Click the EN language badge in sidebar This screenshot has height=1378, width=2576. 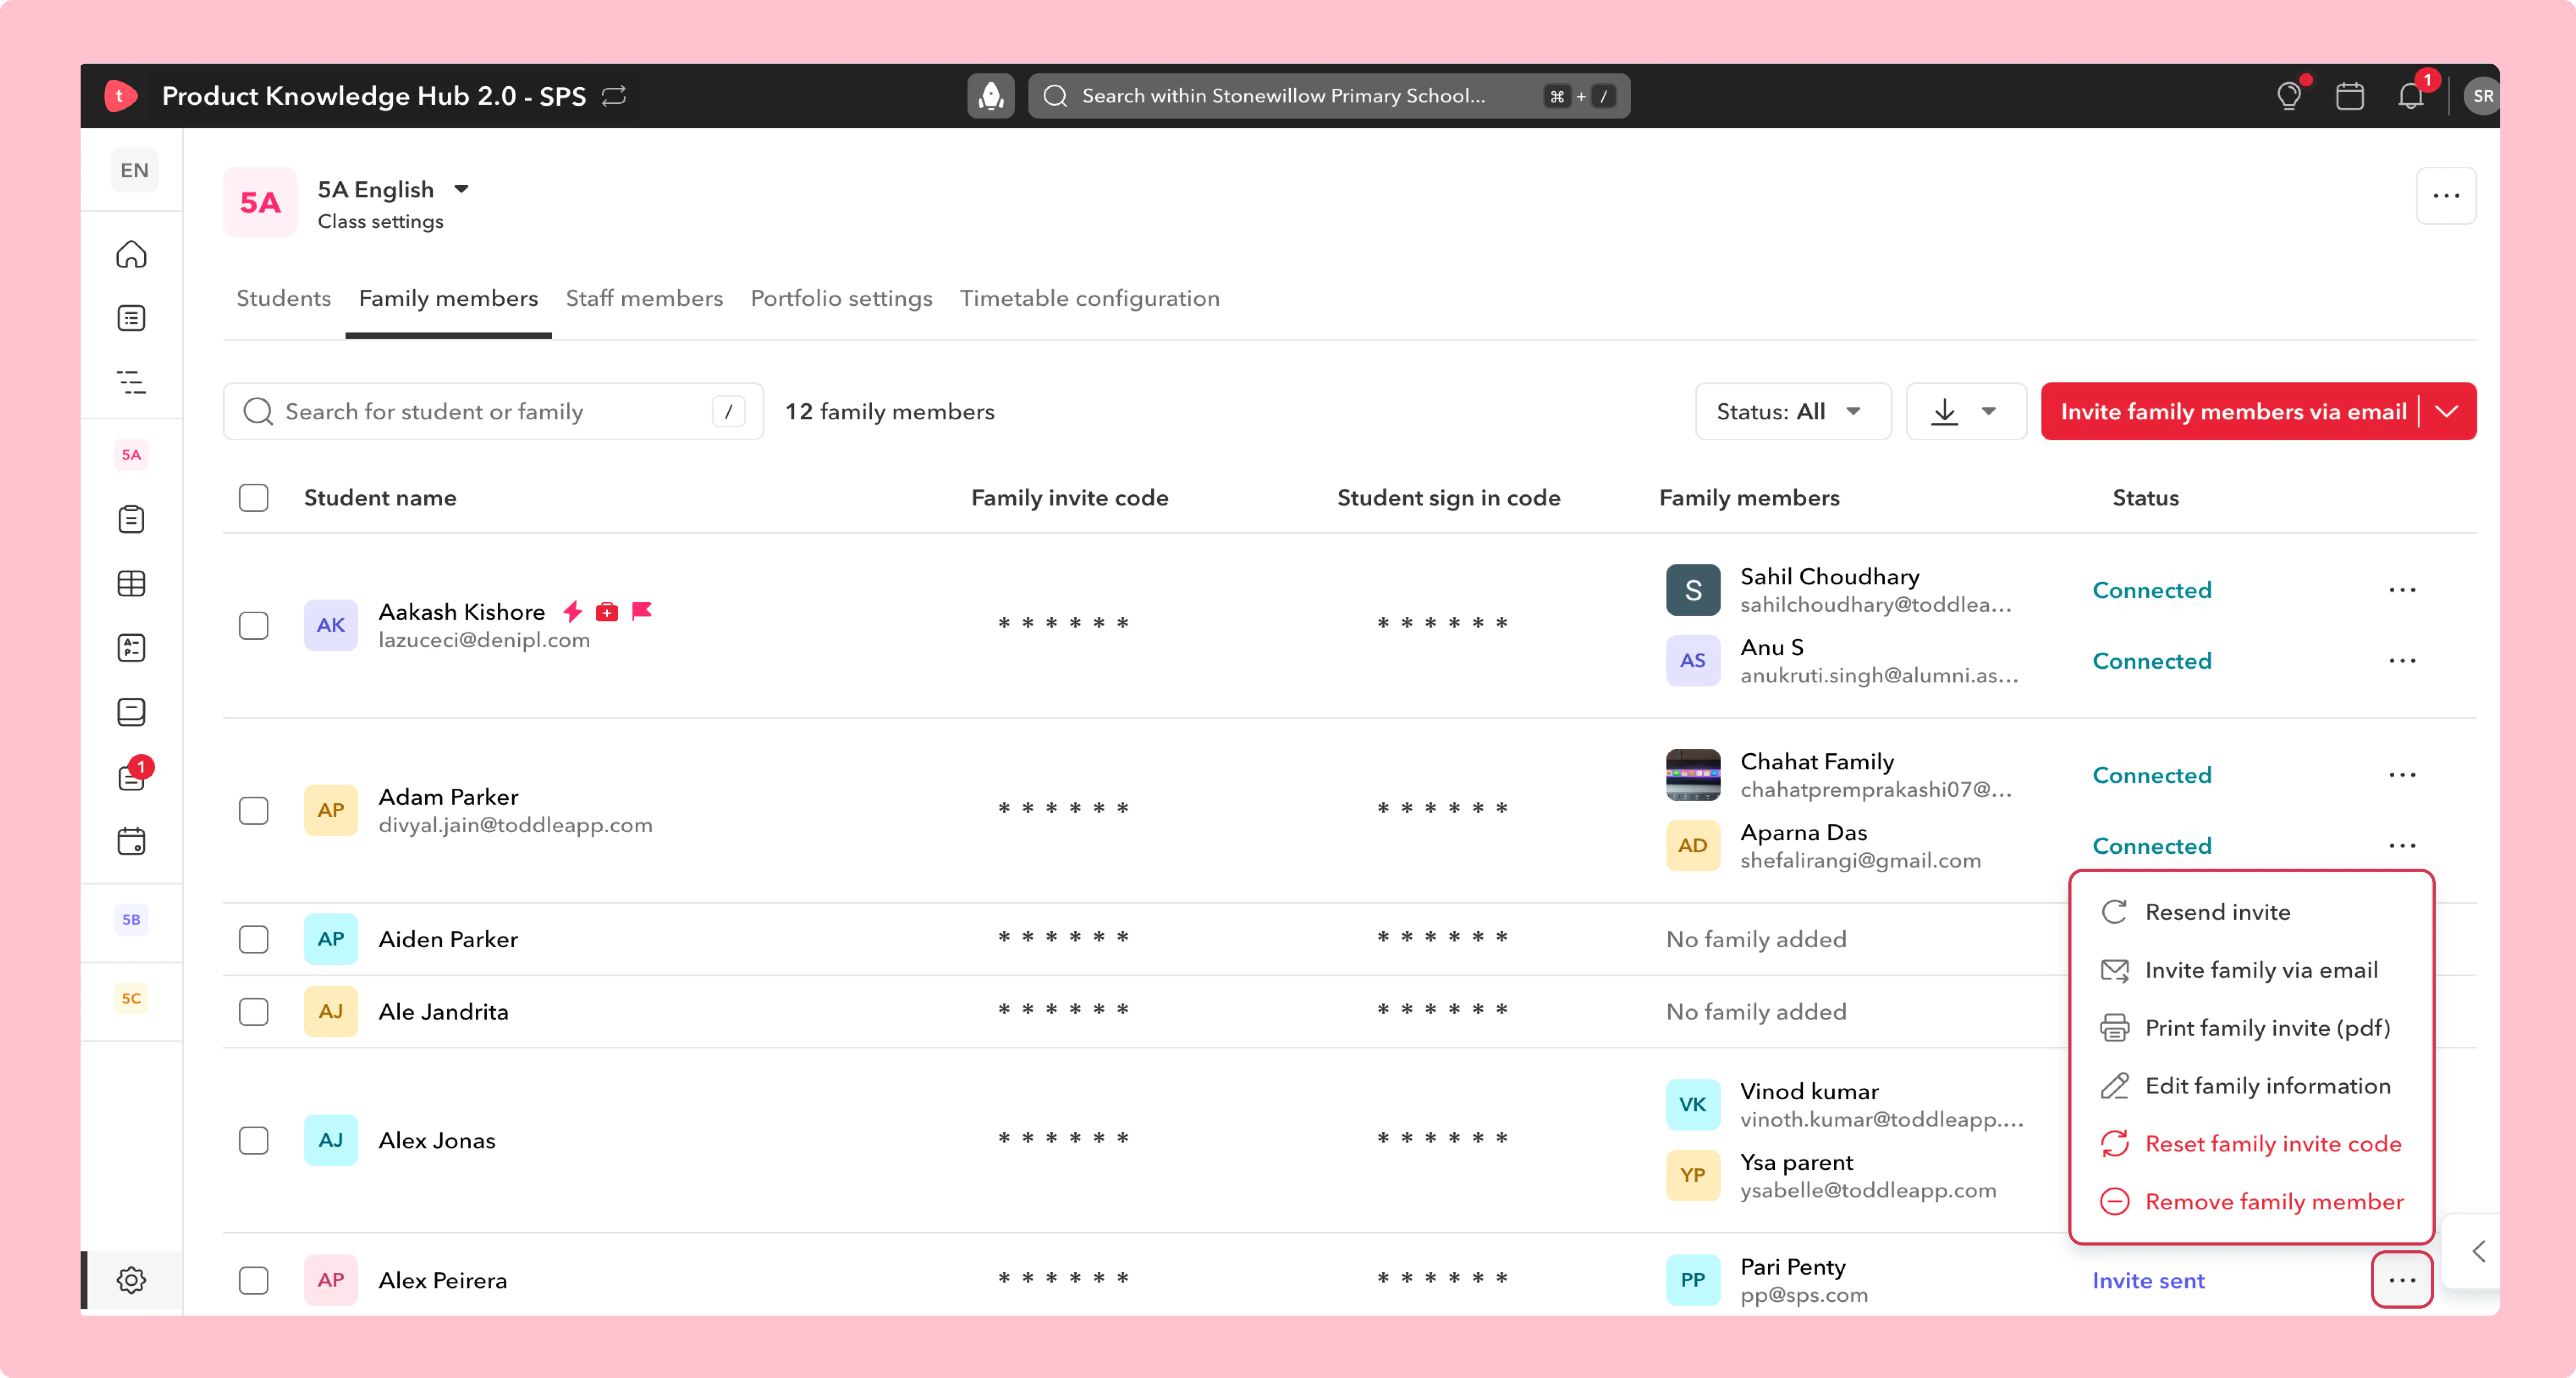(134, 170)
